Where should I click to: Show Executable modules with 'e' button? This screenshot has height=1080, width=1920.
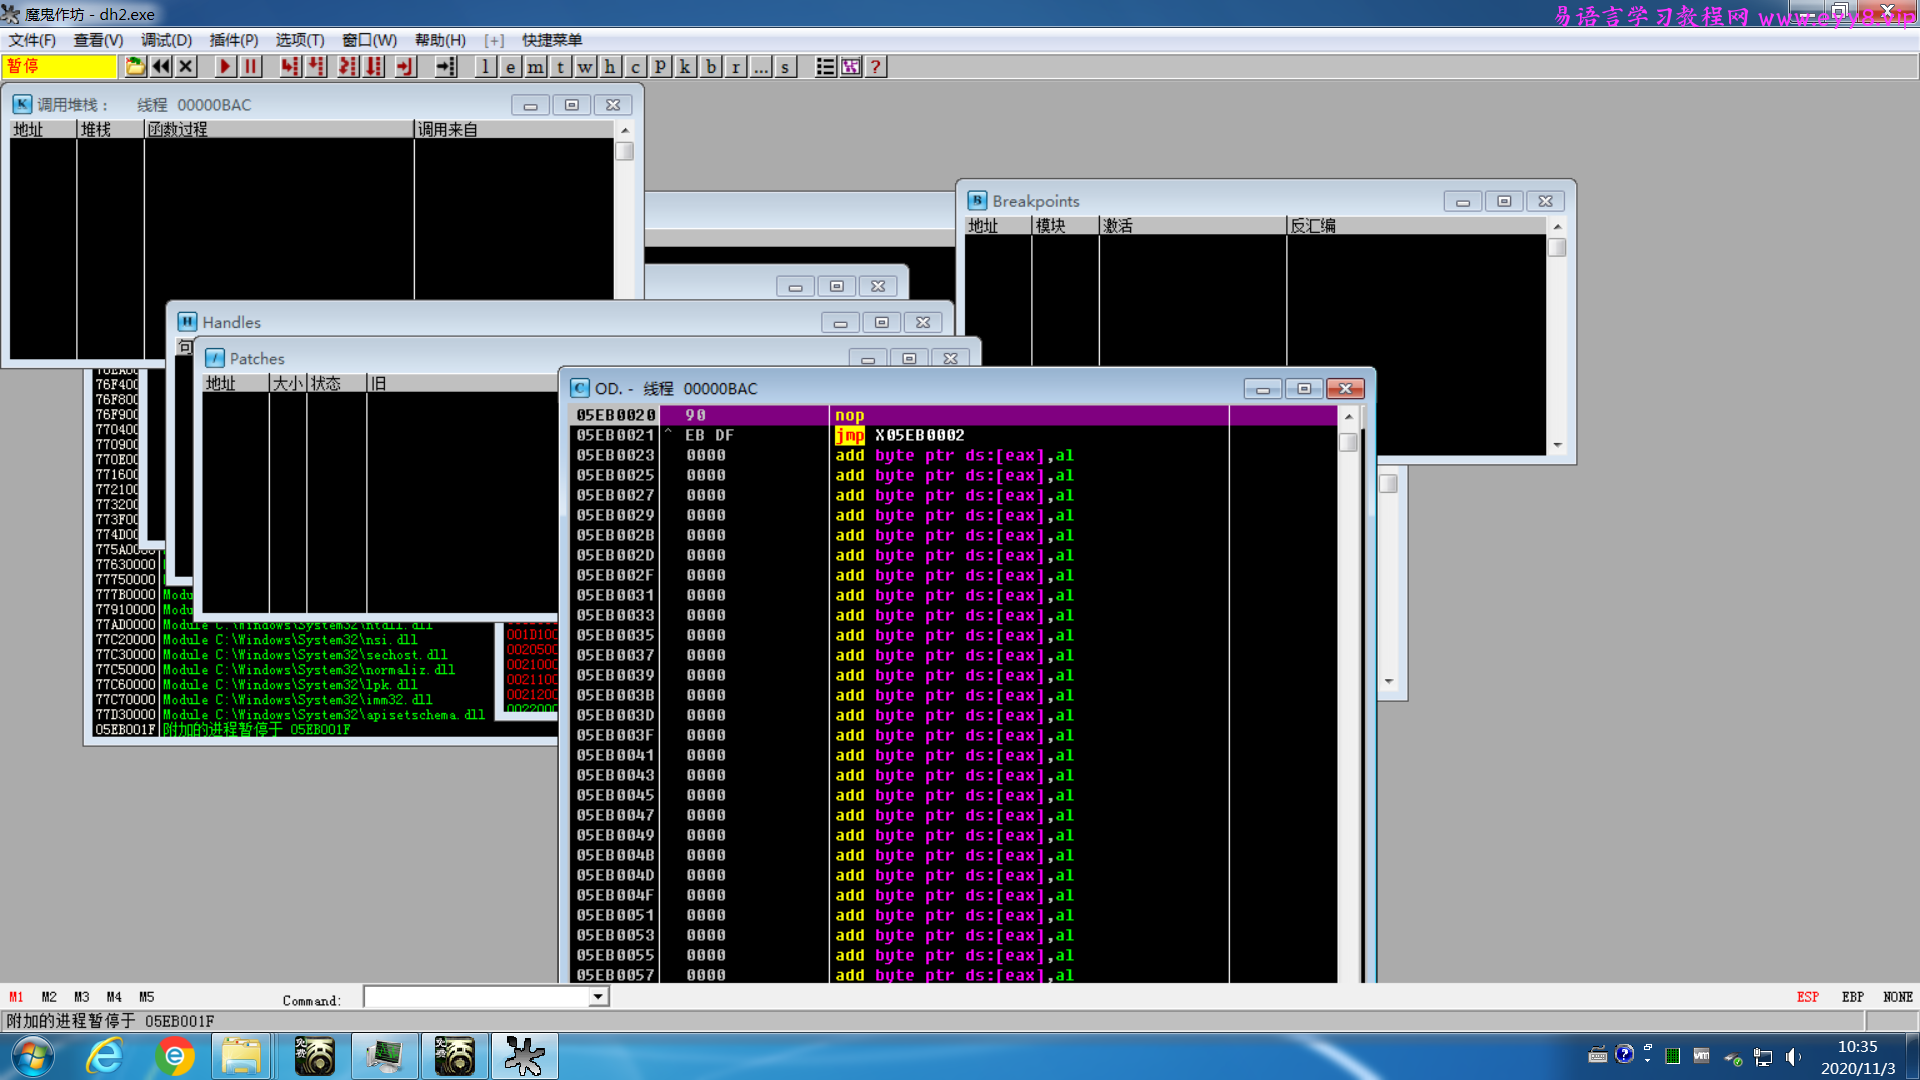(x=510, y=67)
